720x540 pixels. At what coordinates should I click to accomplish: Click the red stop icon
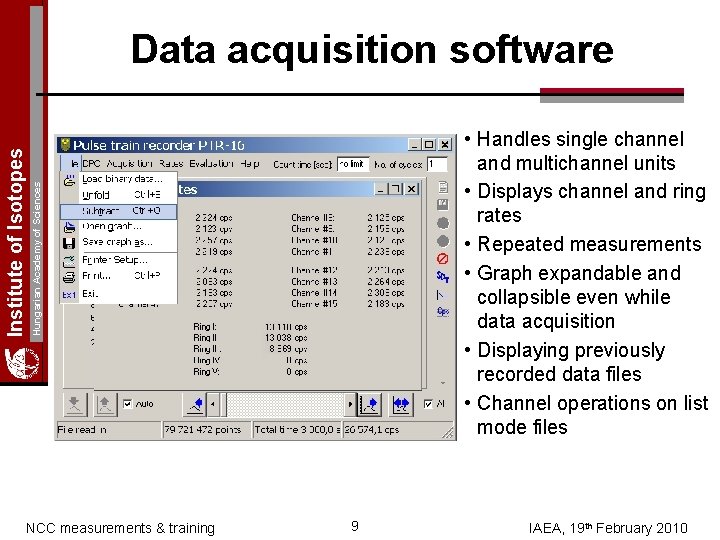[443, 259]
